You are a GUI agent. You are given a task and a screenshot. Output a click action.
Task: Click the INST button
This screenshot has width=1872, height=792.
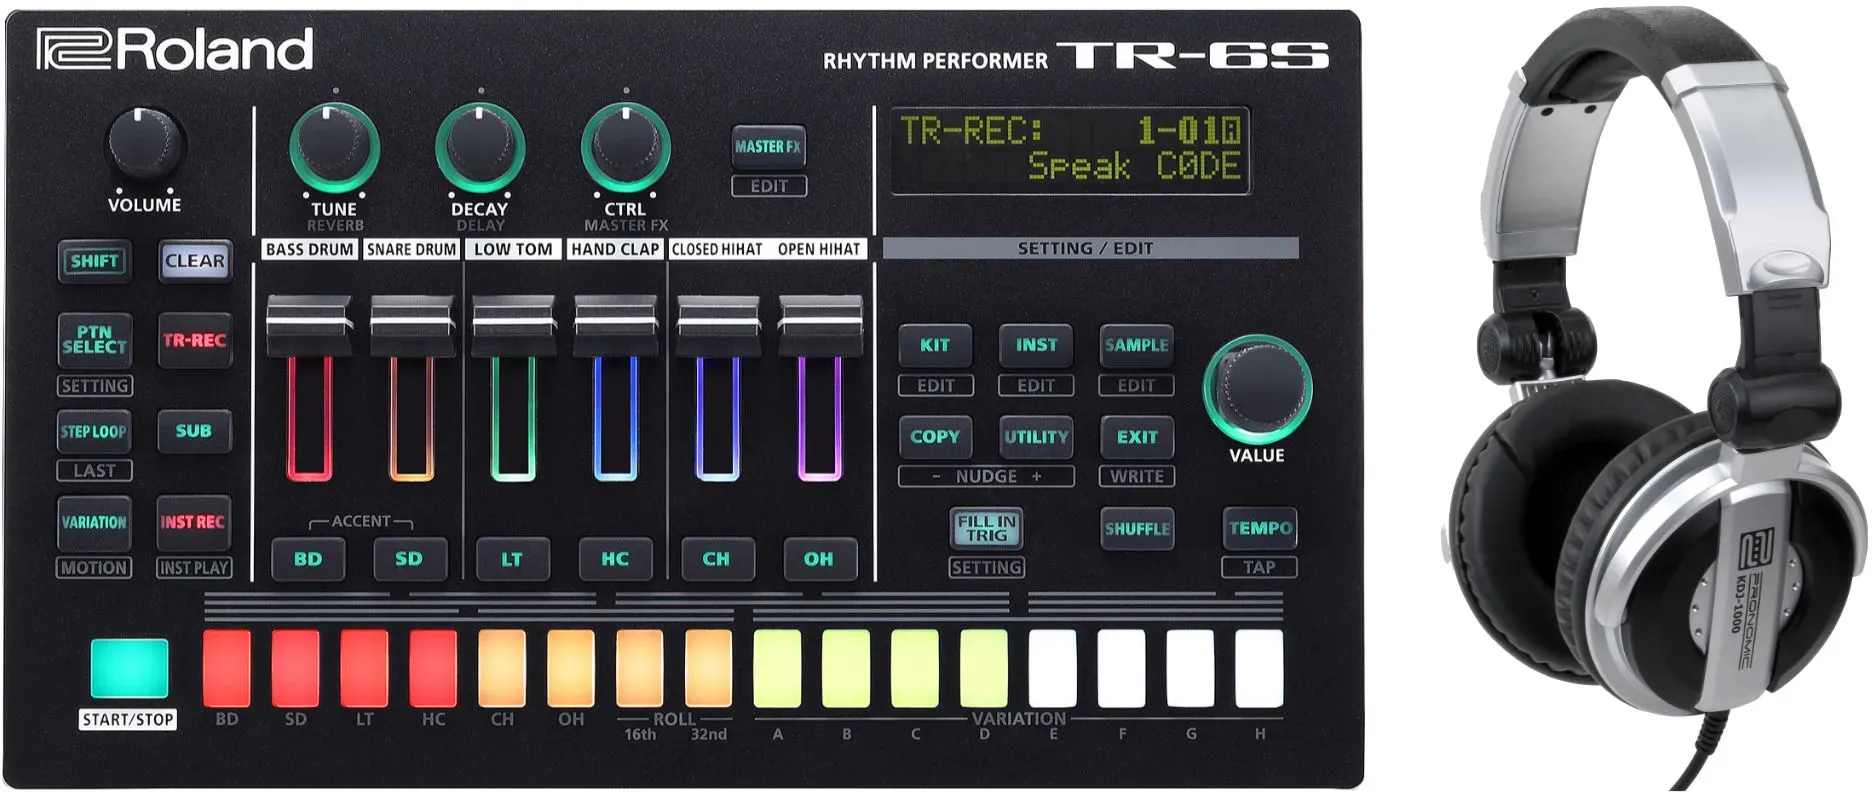click(x=1036, y=345)
